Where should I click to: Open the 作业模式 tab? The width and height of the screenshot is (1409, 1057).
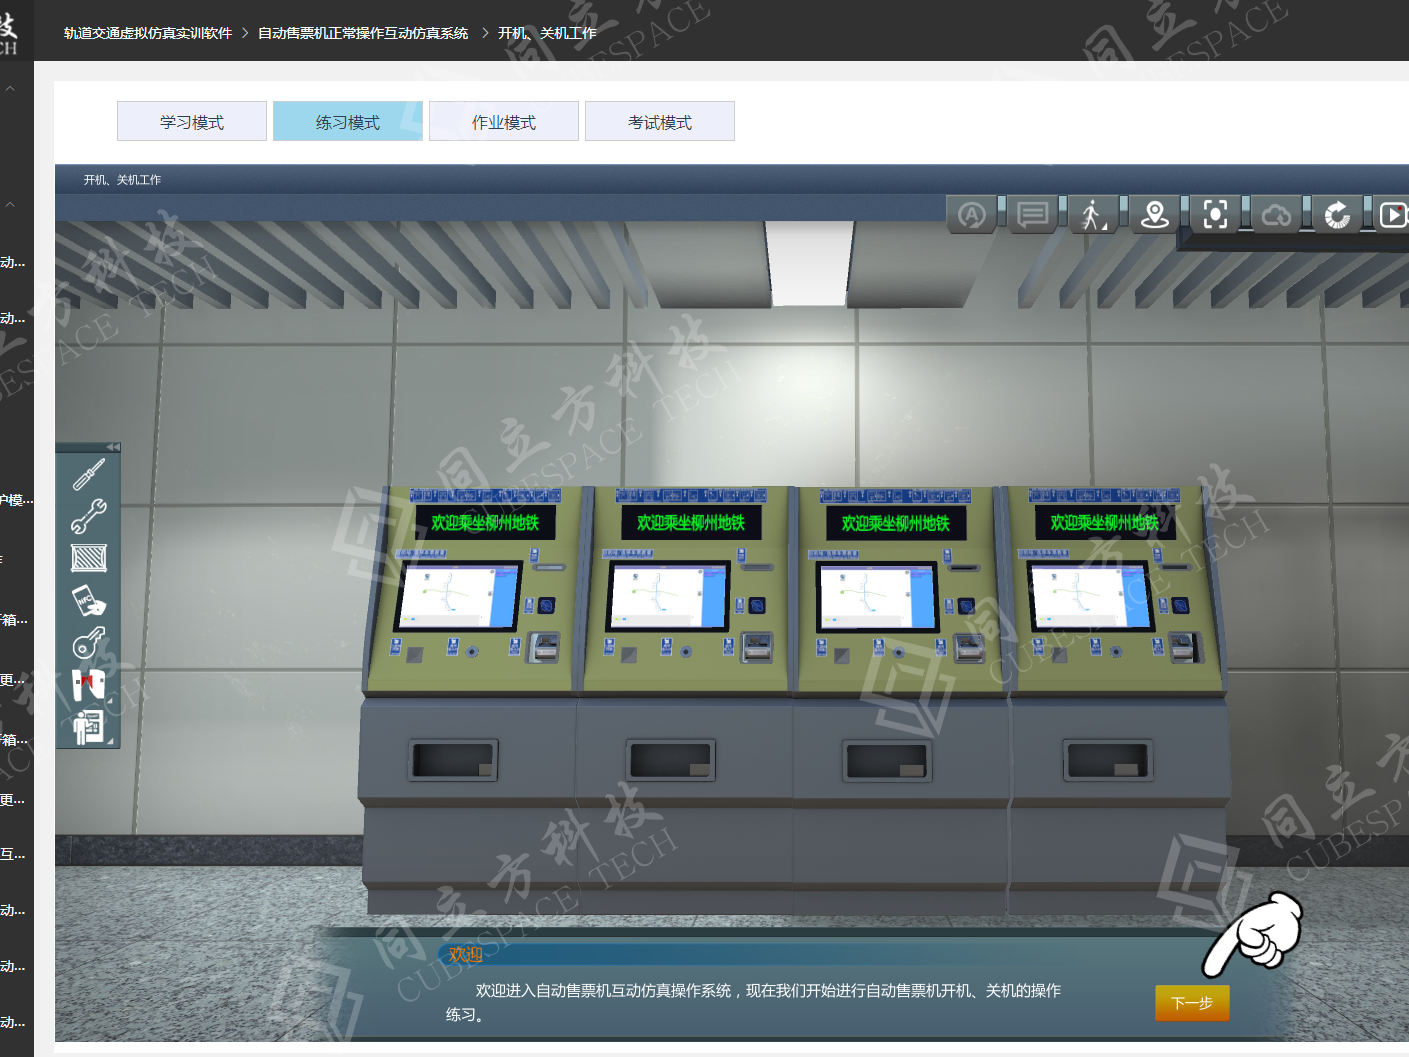504,122
